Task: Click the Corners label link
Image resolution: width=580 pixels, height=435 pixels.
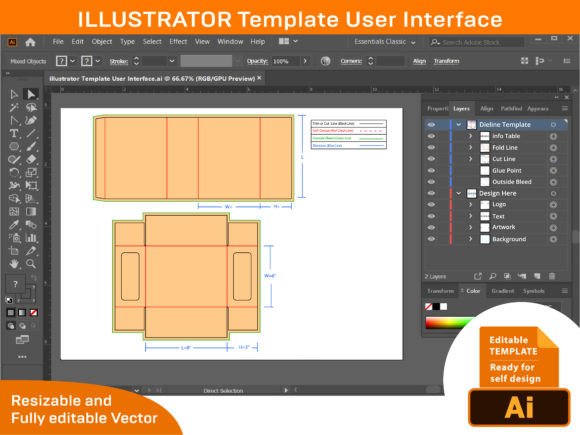Action: click(x=351, y=61)
